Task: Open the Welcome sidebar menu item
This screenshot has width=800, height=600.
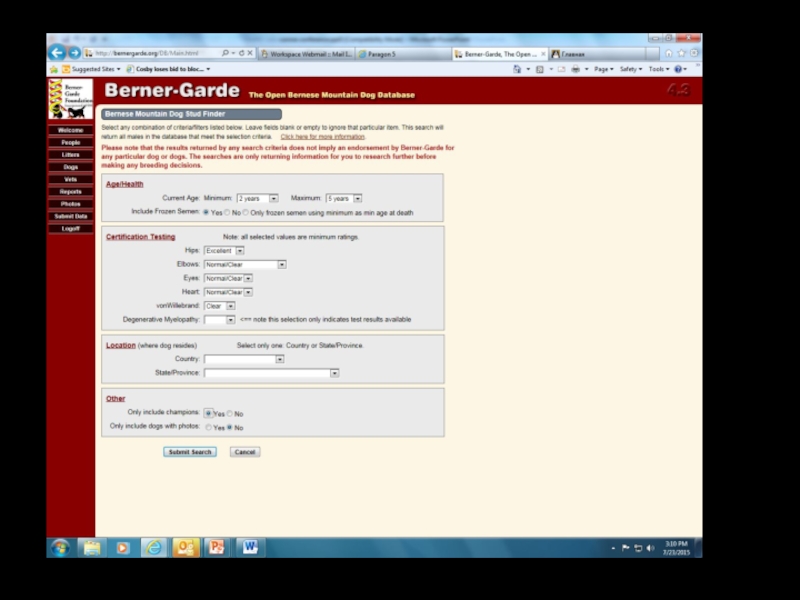Action: click(x=70, y=130)
